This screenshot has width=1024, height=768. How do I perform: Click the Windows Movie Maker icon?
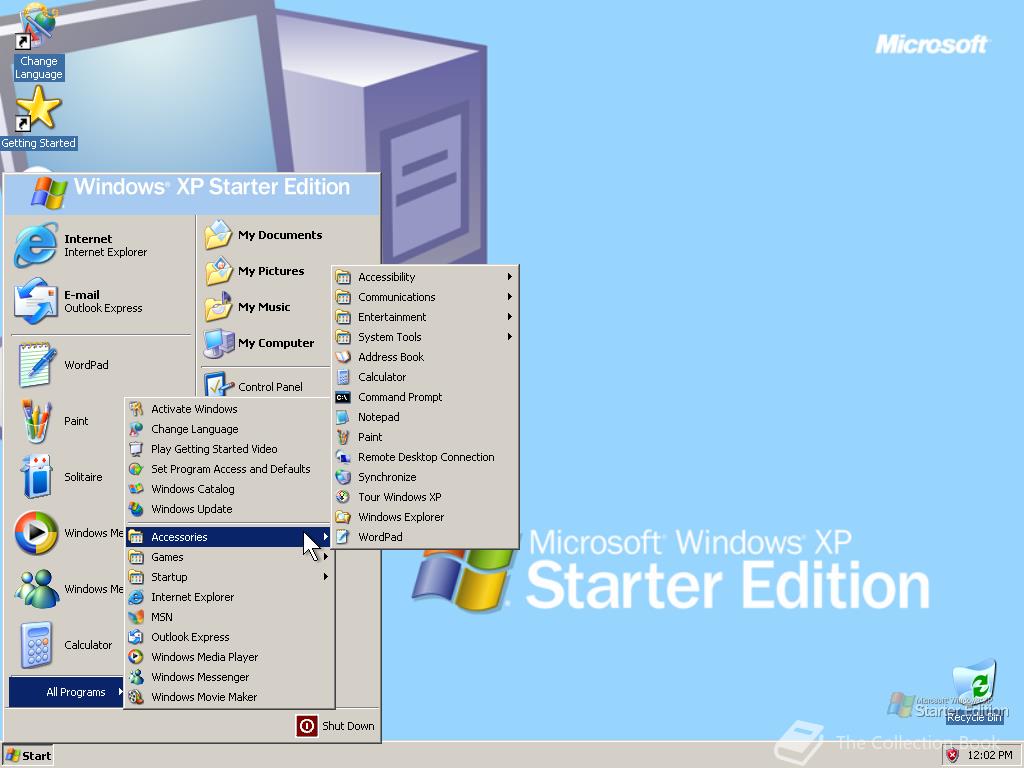(136, 697)
